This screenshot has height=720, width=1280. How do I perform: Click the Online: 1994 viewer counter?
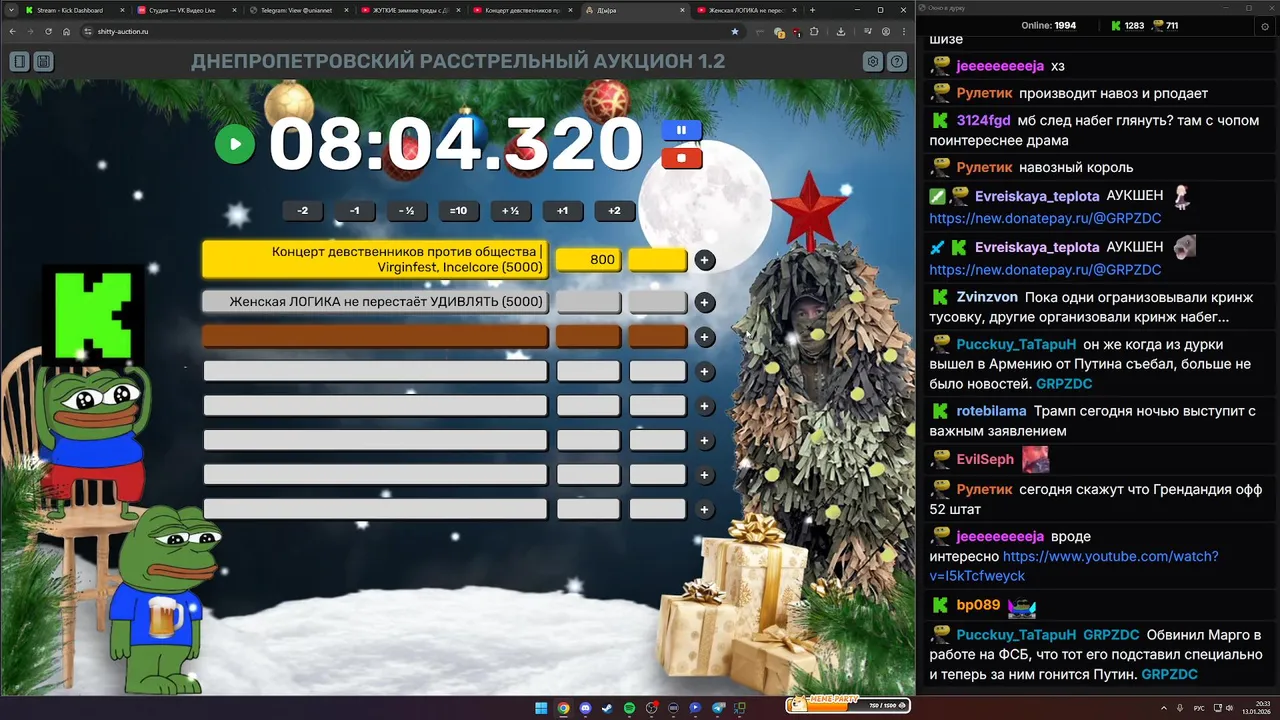point(1048,25)
